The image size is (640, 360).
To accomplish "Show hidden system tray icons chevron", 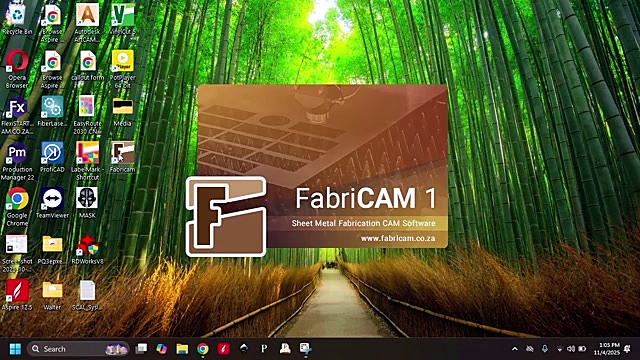I will pos(515,349).
